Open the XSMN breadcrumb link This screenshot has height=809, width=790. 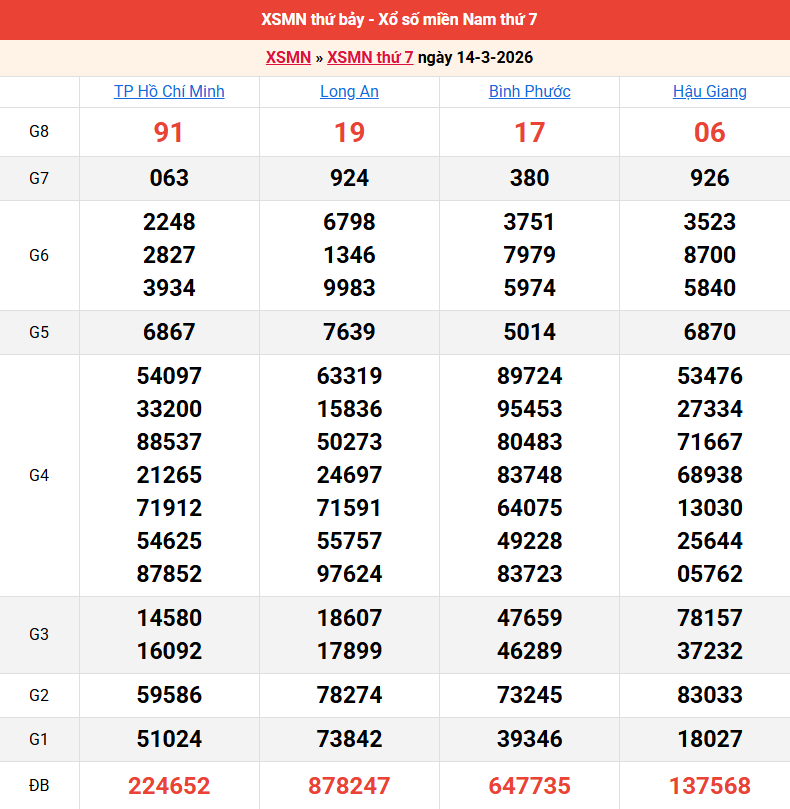[288, 58]
